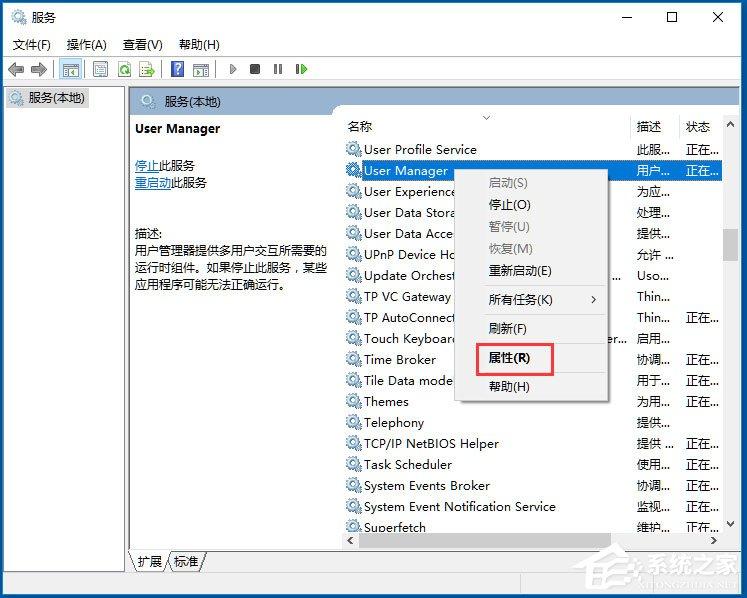
Task: Click the horizontal scrollbar left arrow
Action: tap(351, 540)
